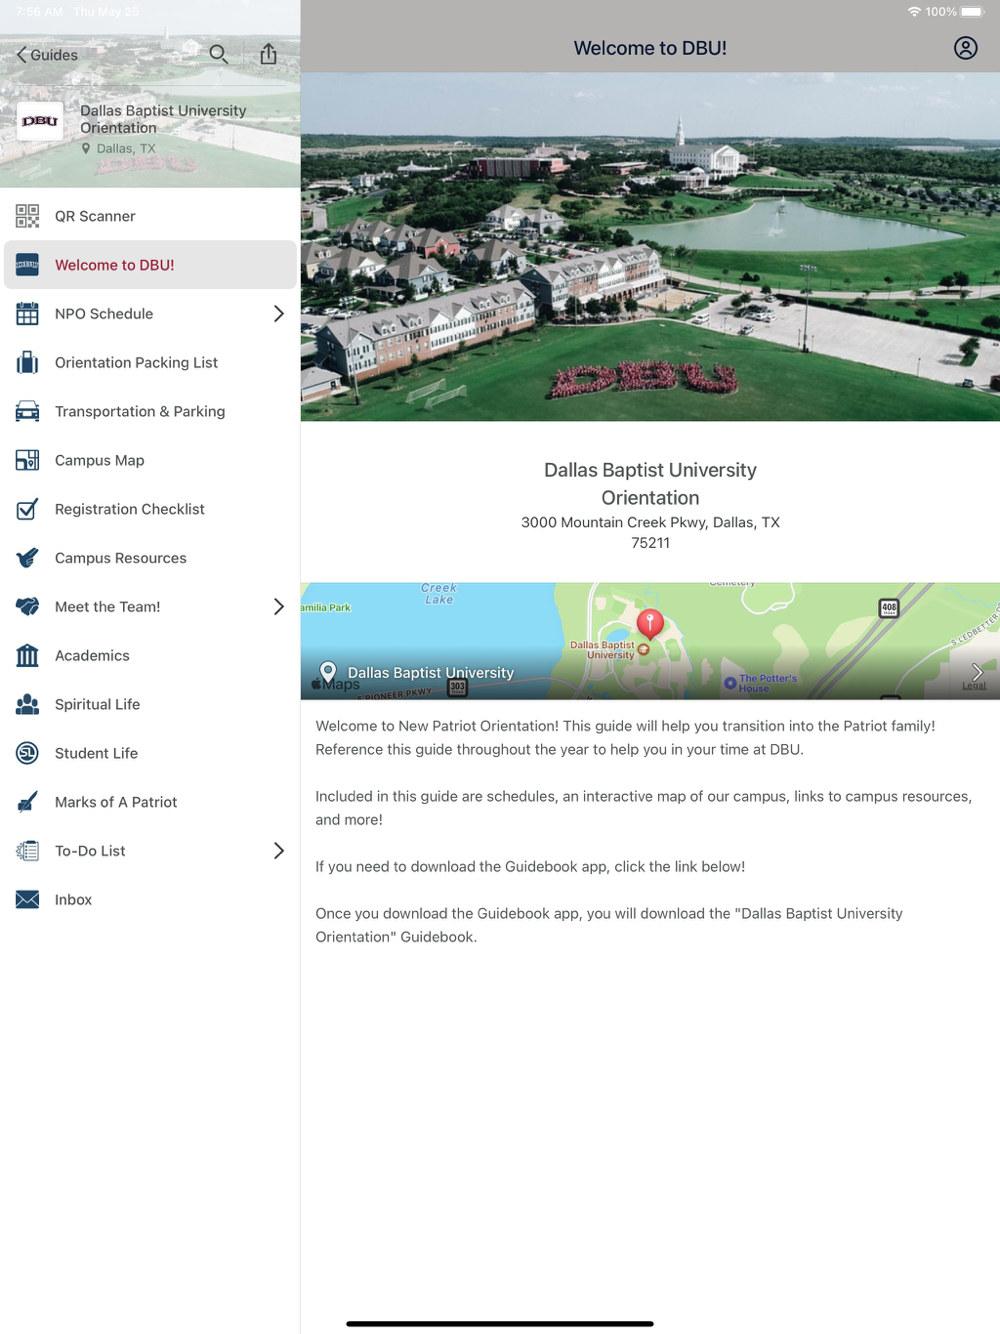Open Campus Map label
Image resolution: width=1000 pixels, height=1334 pixels.
100,461
